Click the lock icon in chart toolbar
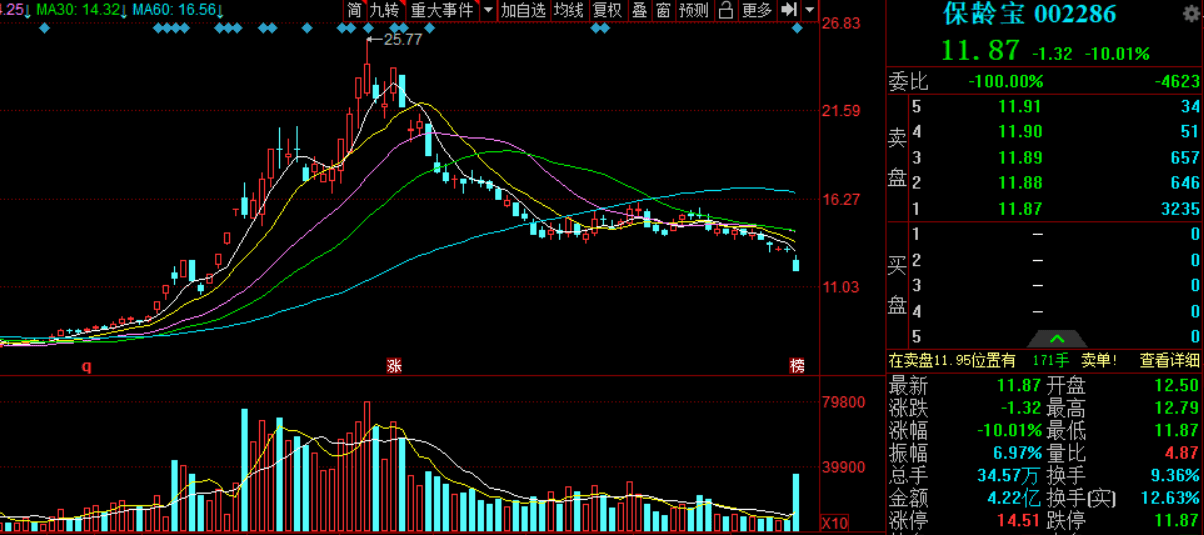 coord(726,10)
